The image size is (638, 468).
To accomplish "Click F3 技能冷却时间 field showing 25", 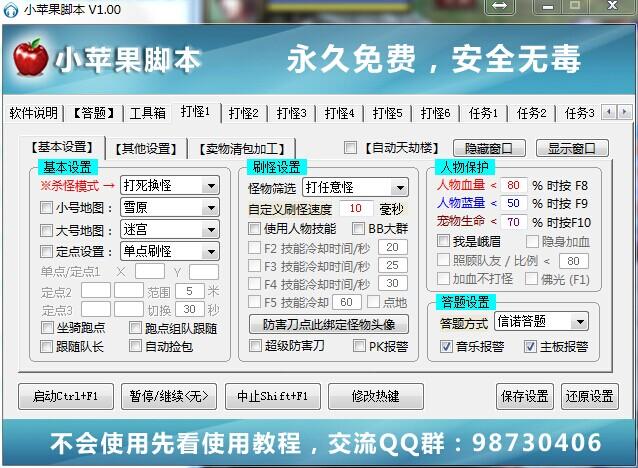I will (x=393, y=265).
